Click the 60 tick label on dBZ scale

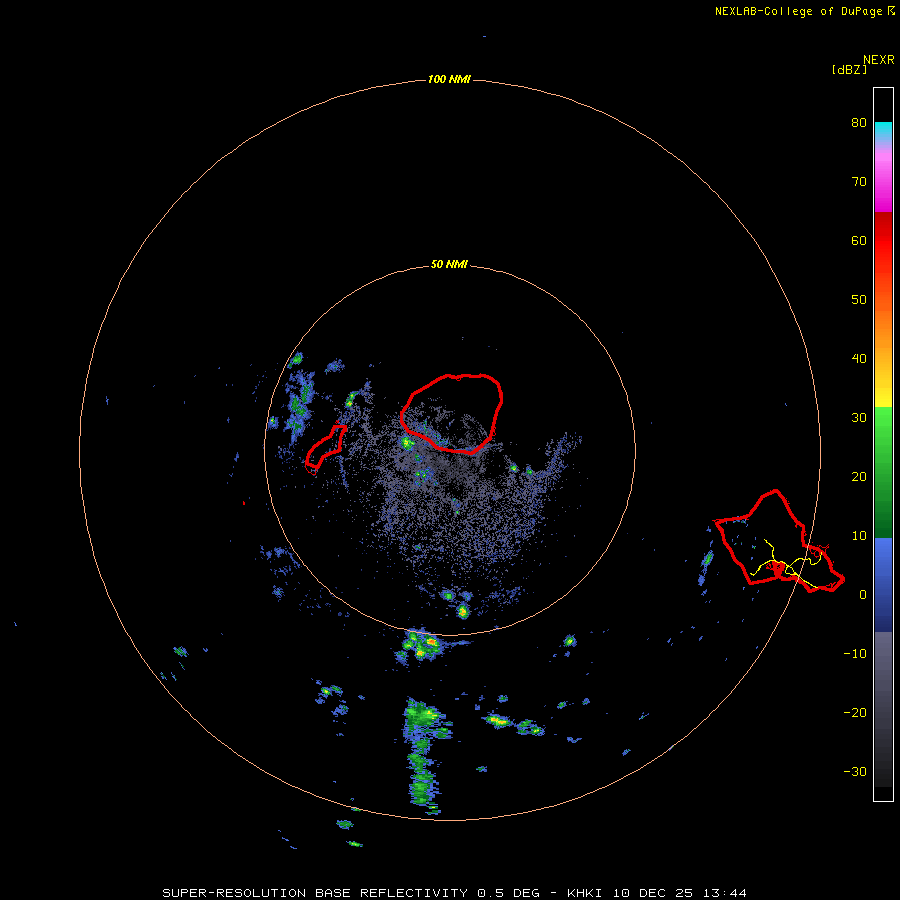pyautogui.click(x=859, y=240)
